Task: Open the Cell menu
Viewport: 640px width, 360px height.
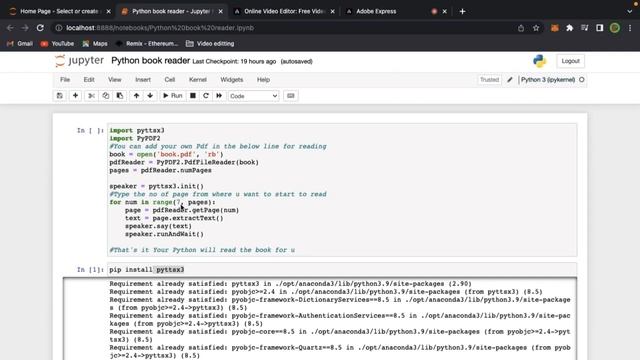Action: coord(170,80)
